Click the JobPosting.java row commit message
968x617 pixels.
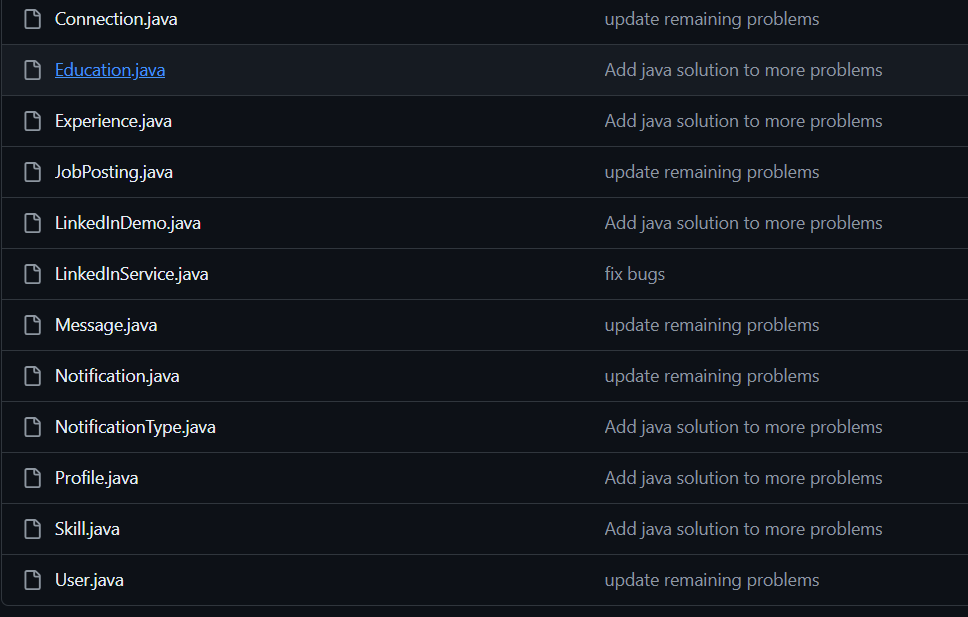pyautogui.click(x=711, y=172)
